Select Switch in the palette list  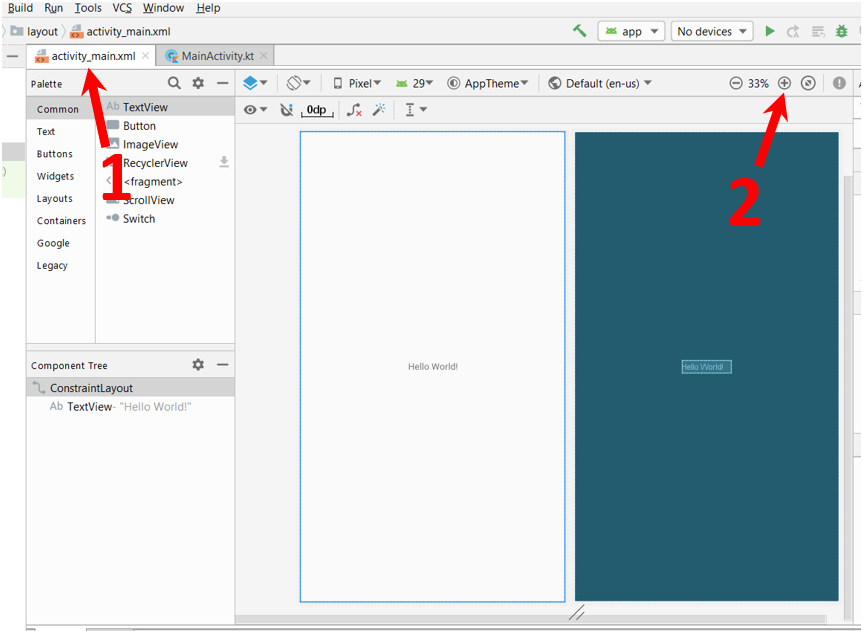click(x=165, y=219)
